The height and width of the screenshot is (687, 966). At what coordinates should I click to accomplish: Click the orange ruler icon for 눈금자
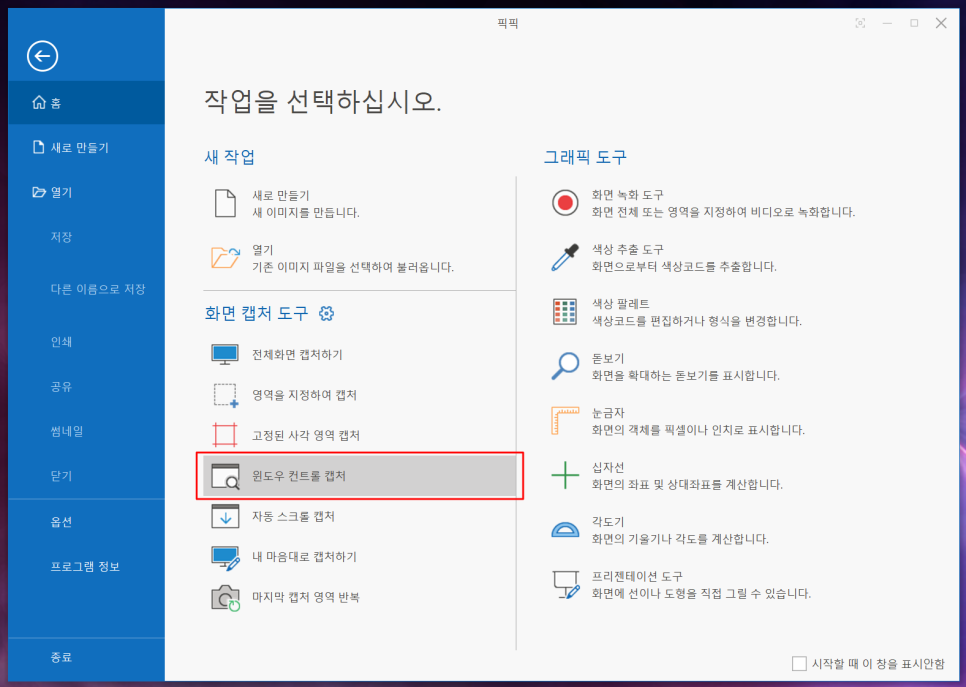(x=565, y=420)
